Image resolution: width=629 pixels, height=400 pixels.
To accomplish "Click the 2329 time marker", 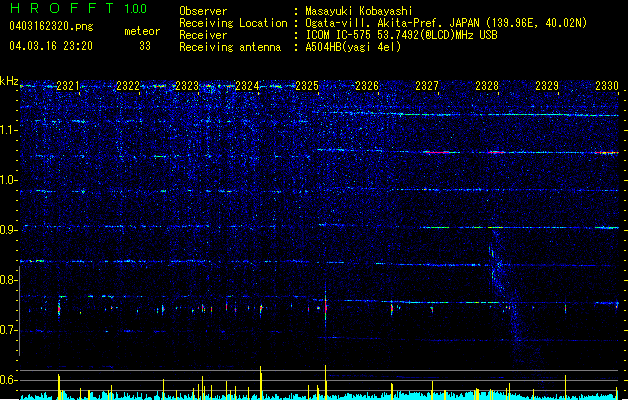I will pyautogui.click(x=547, y=86).
